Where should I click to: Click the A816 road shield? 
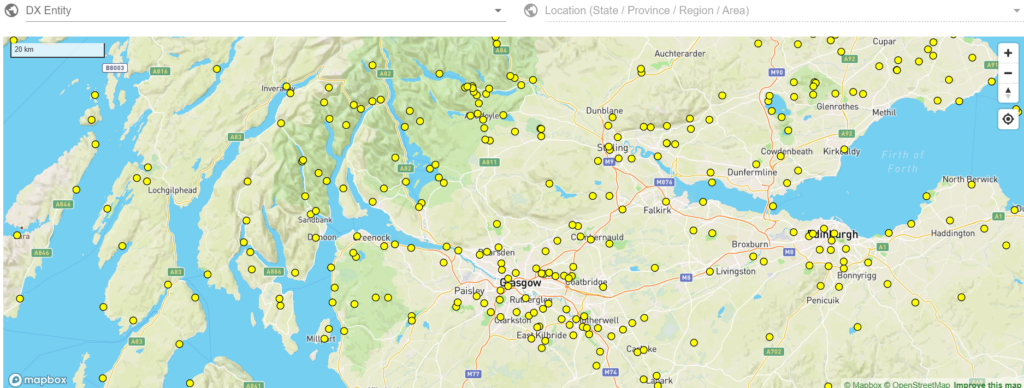[x=160, y=71]
